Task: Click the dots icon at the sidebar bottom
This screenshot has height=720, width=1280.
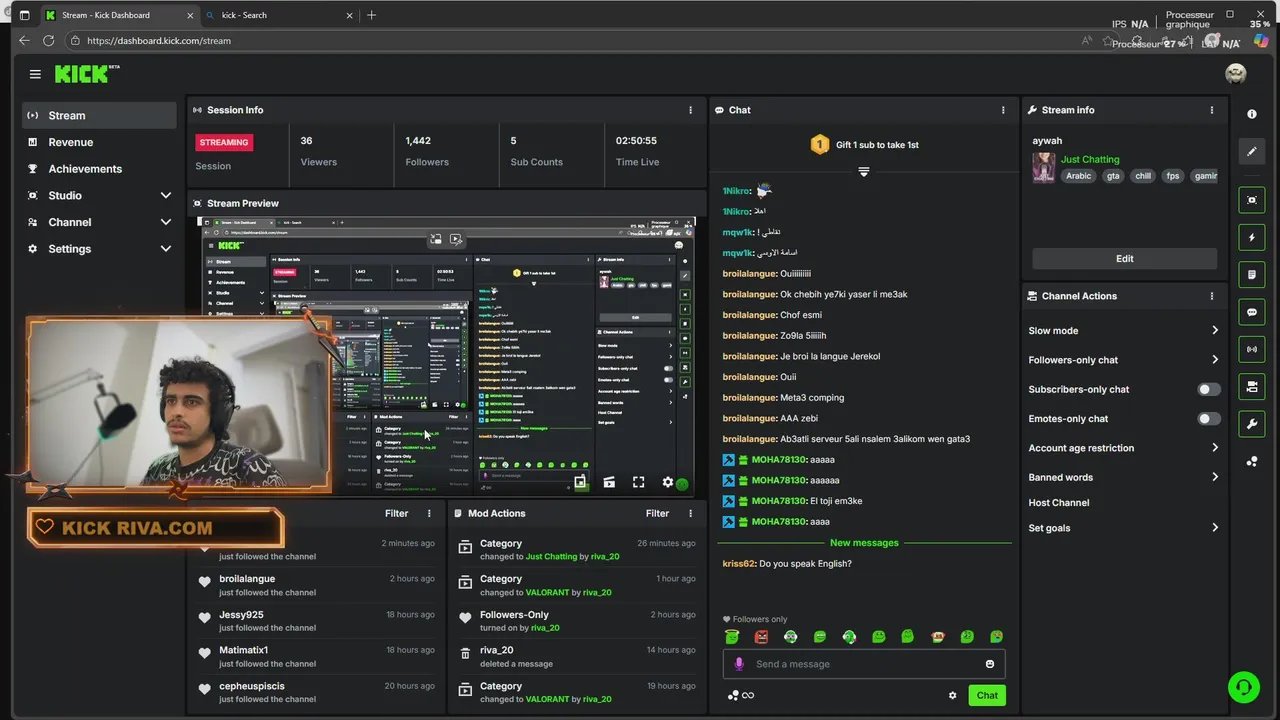Action: click(x=1252, y=461)
